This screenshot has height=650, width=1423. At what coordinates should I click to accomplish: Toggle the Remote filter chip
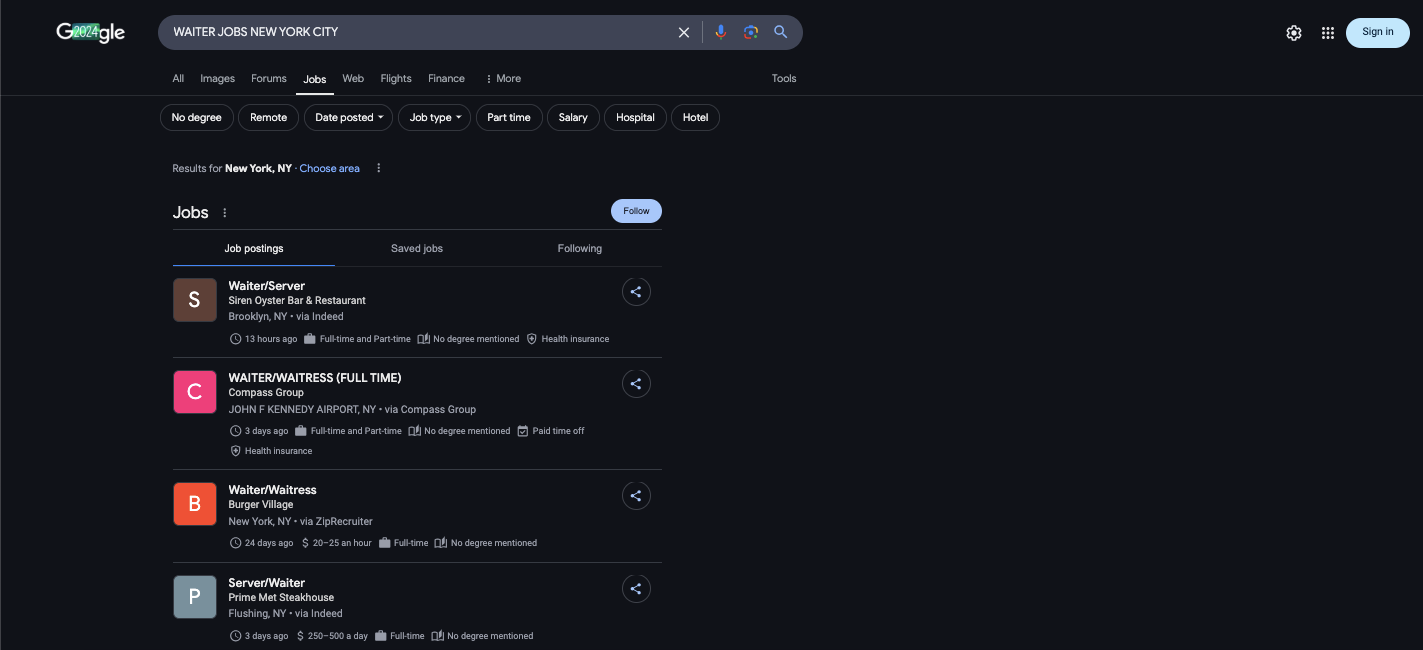tap(268, 118)
